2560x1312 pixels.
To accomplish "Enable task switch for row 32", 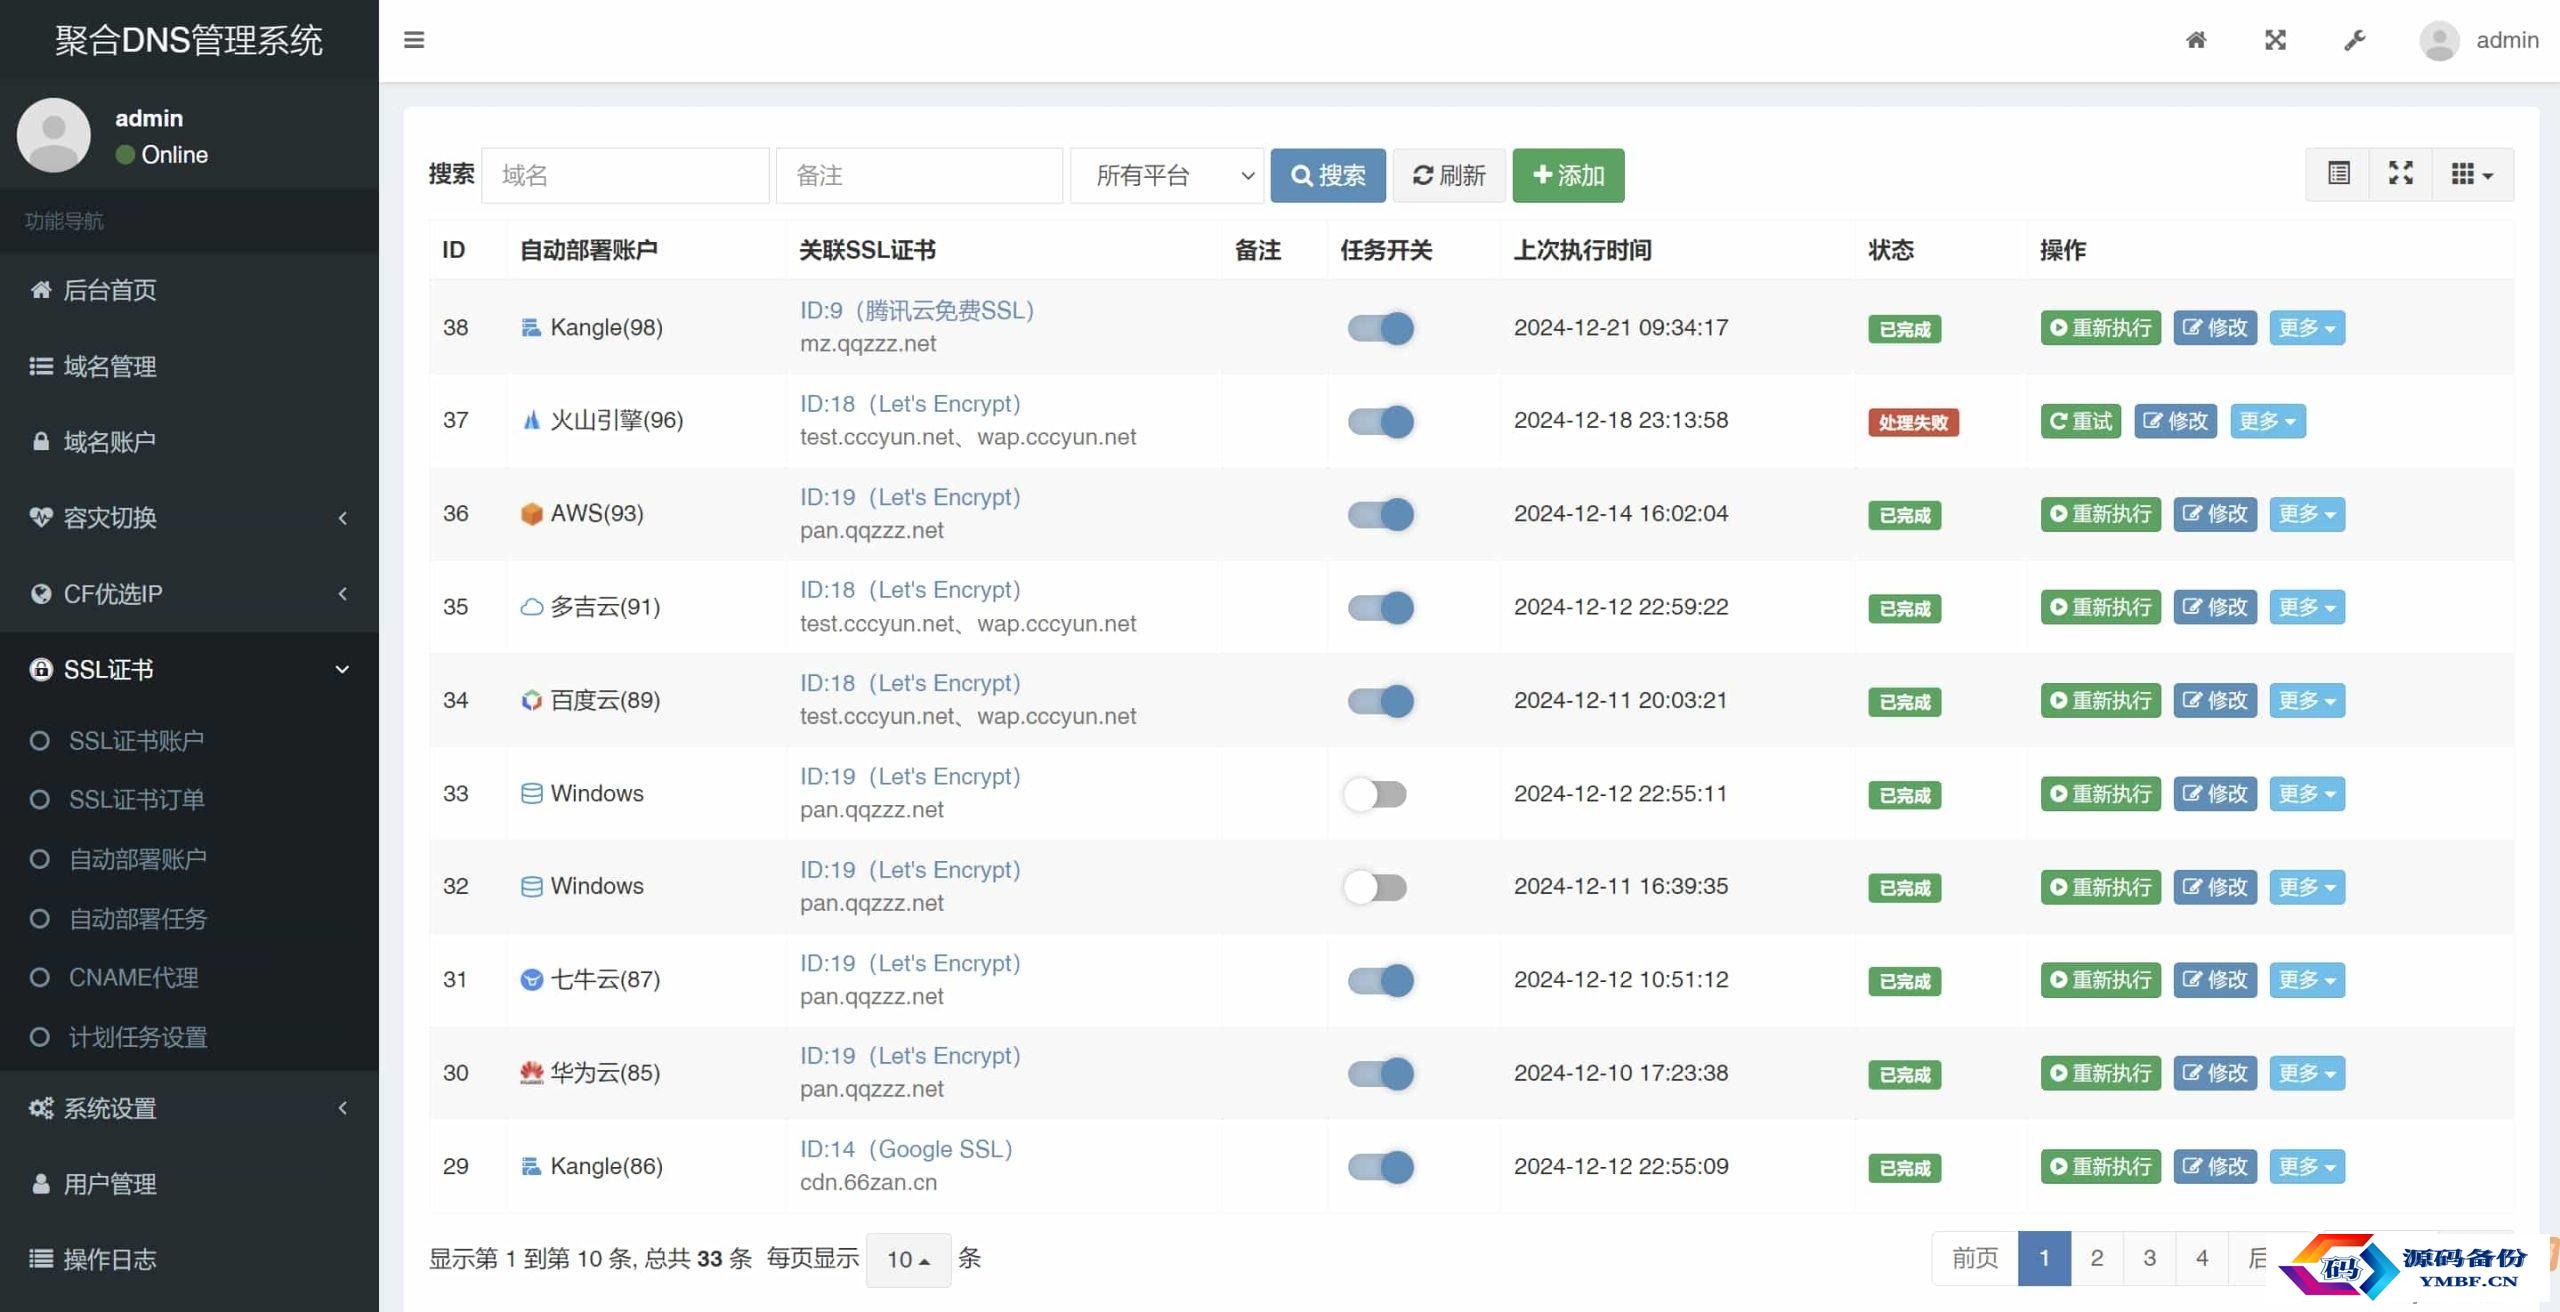I will 1375,887.
